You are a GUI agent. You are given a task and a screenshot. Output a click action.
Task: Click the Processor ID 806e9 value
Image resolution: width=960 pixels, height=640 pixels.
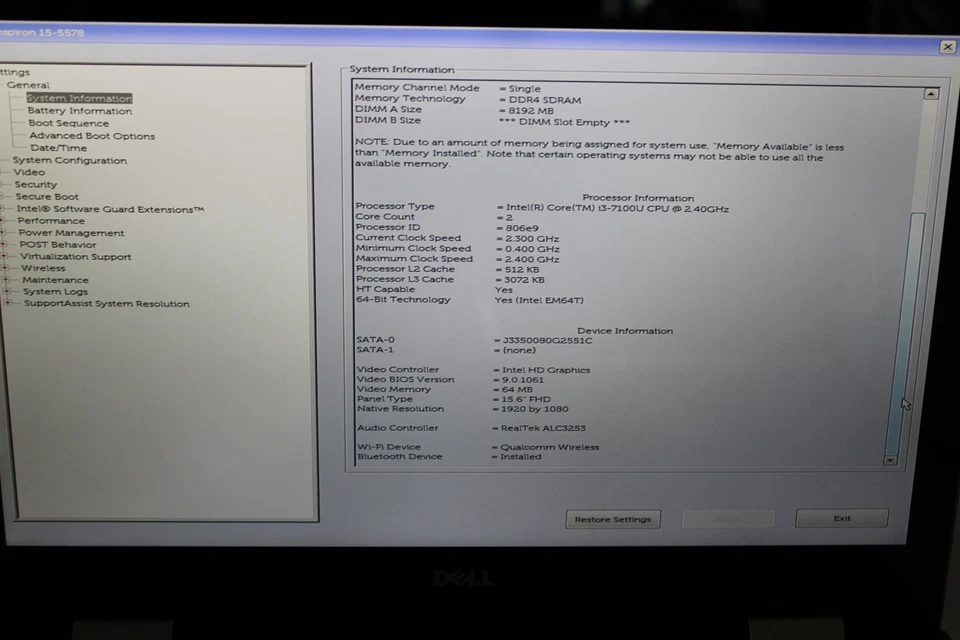point(522,228)
